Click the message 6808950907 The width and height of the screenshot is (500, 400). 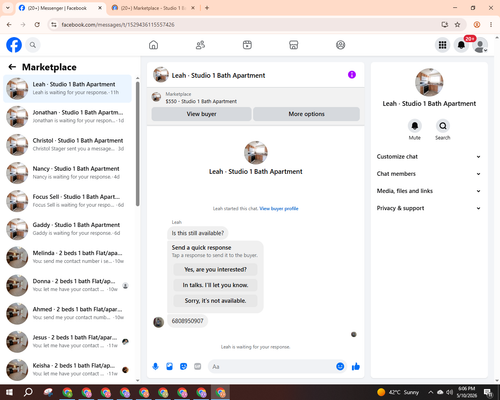[x=187, y=321]
